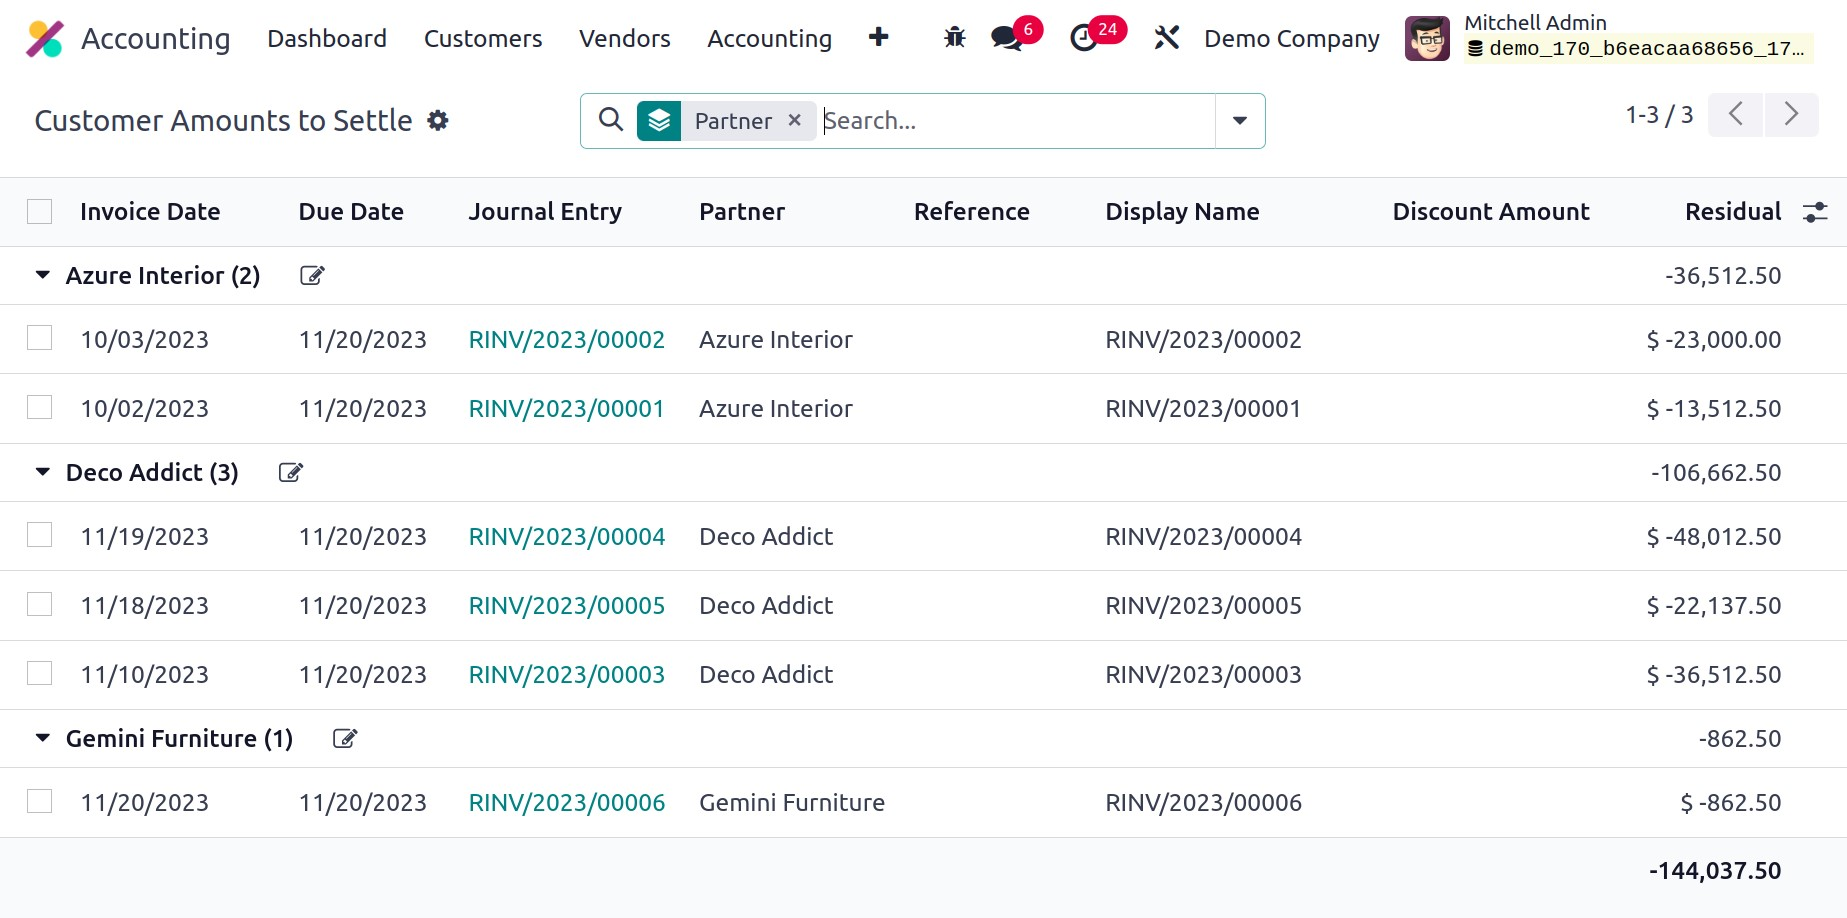Open journal entry link RINV/2023/00004

tap(566, 537)
